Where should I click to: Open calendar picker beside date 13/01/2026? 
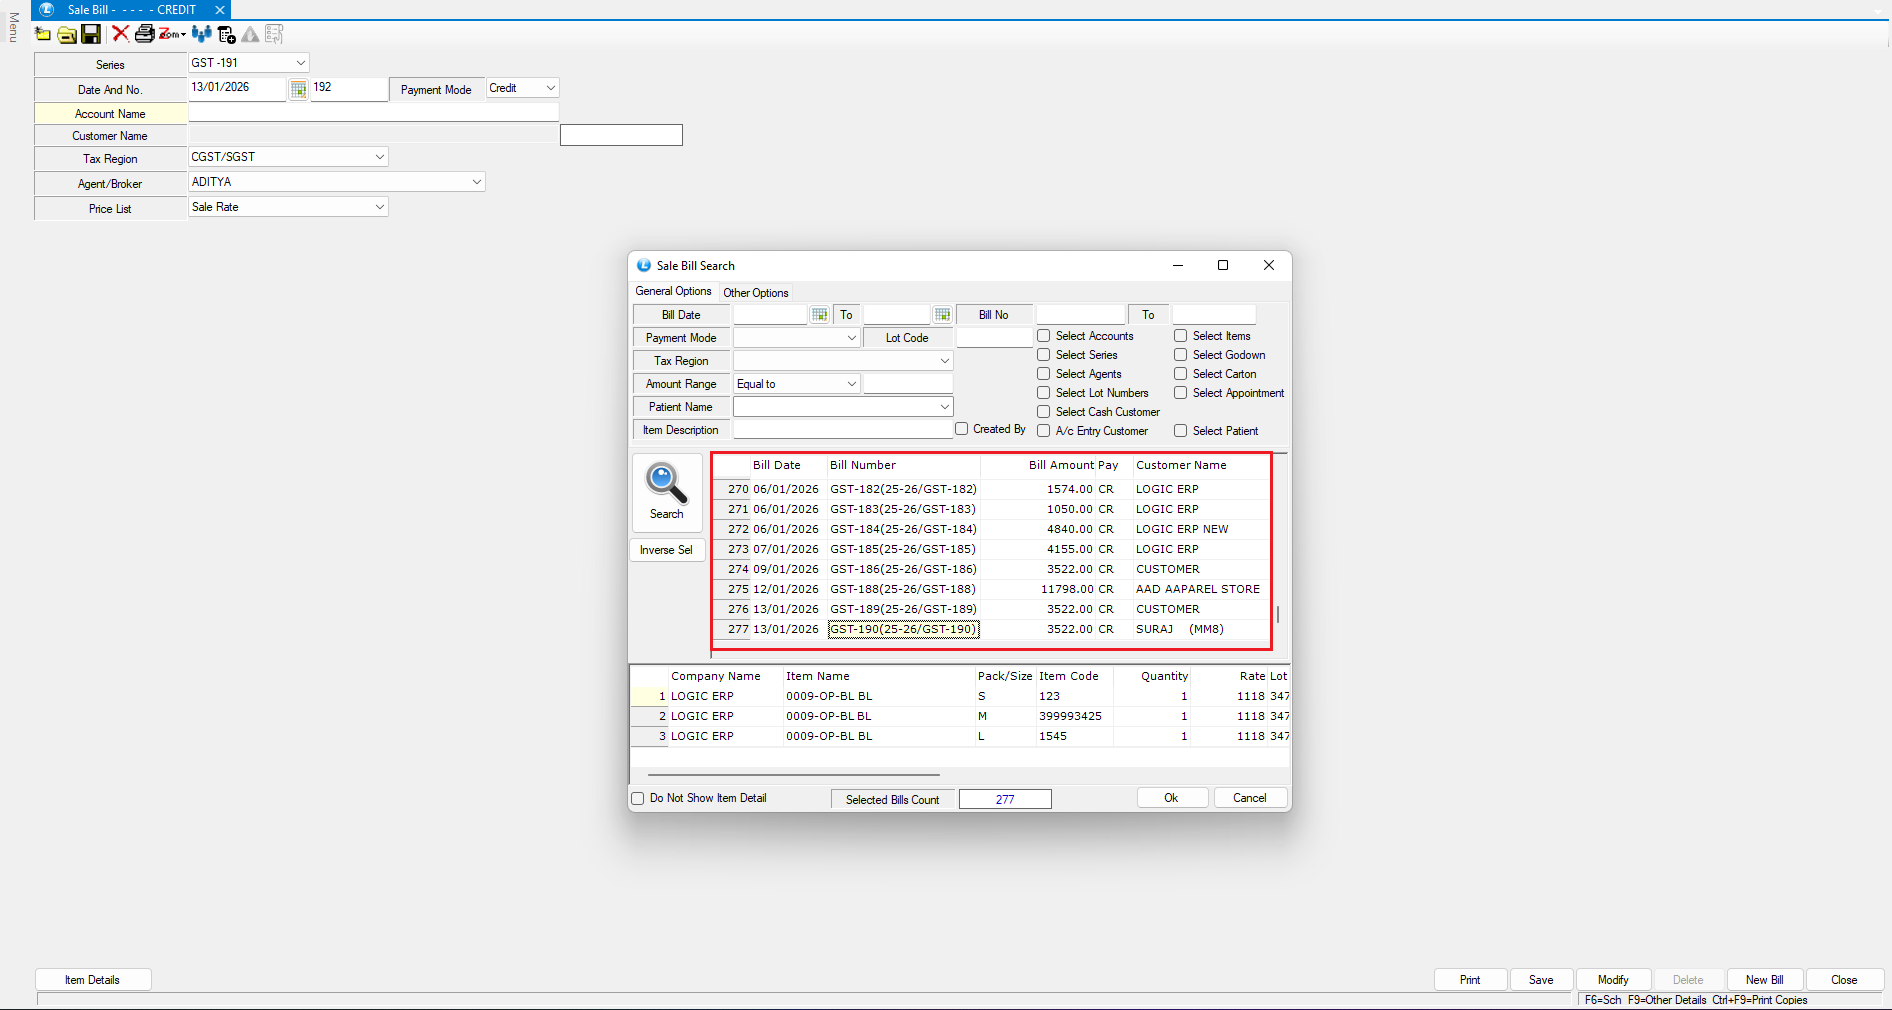point(298,89)
